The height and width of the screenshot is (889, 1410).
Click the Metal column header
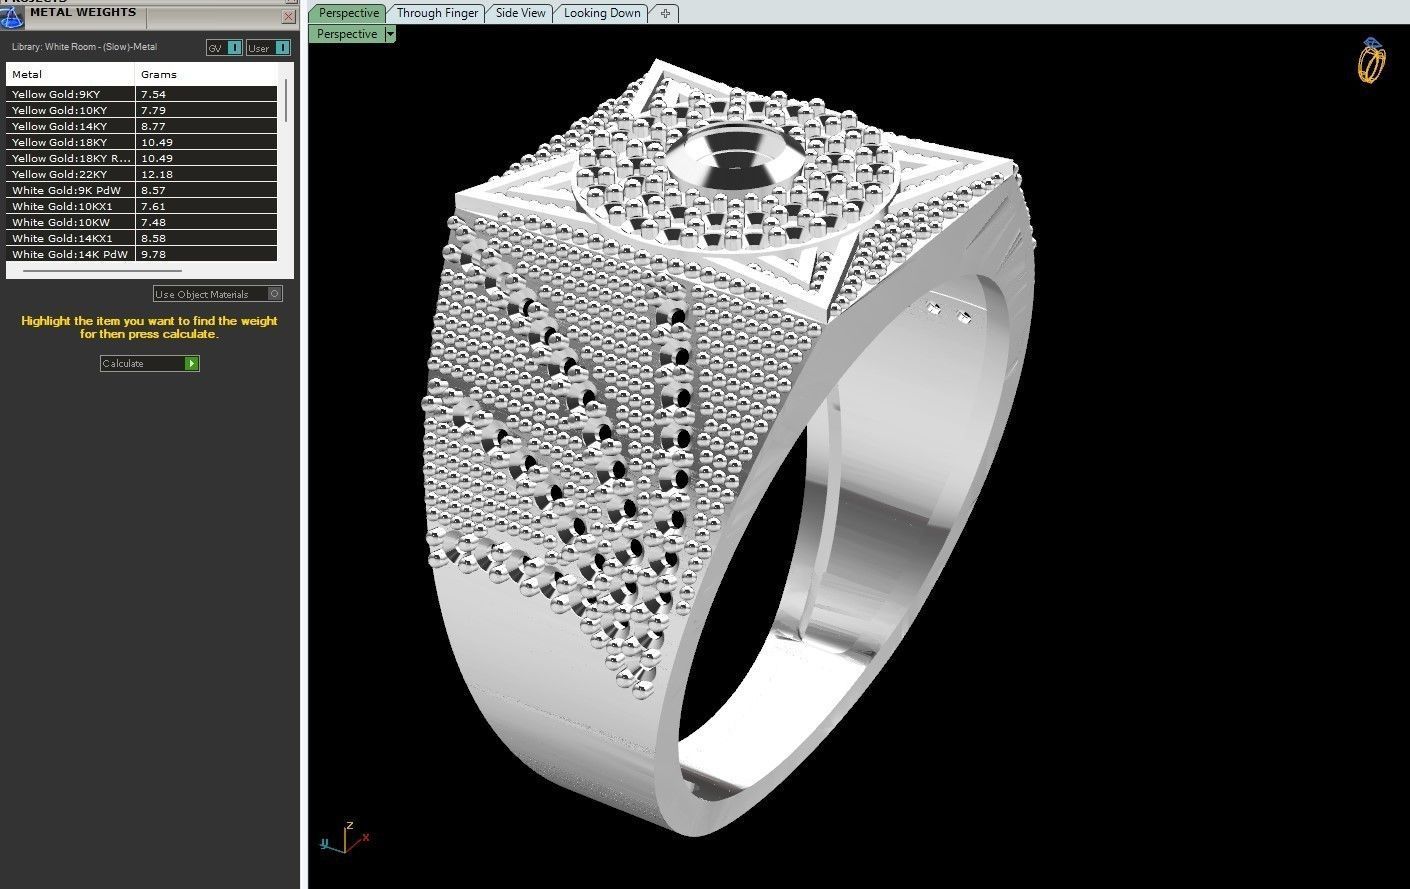pos(70,74)
